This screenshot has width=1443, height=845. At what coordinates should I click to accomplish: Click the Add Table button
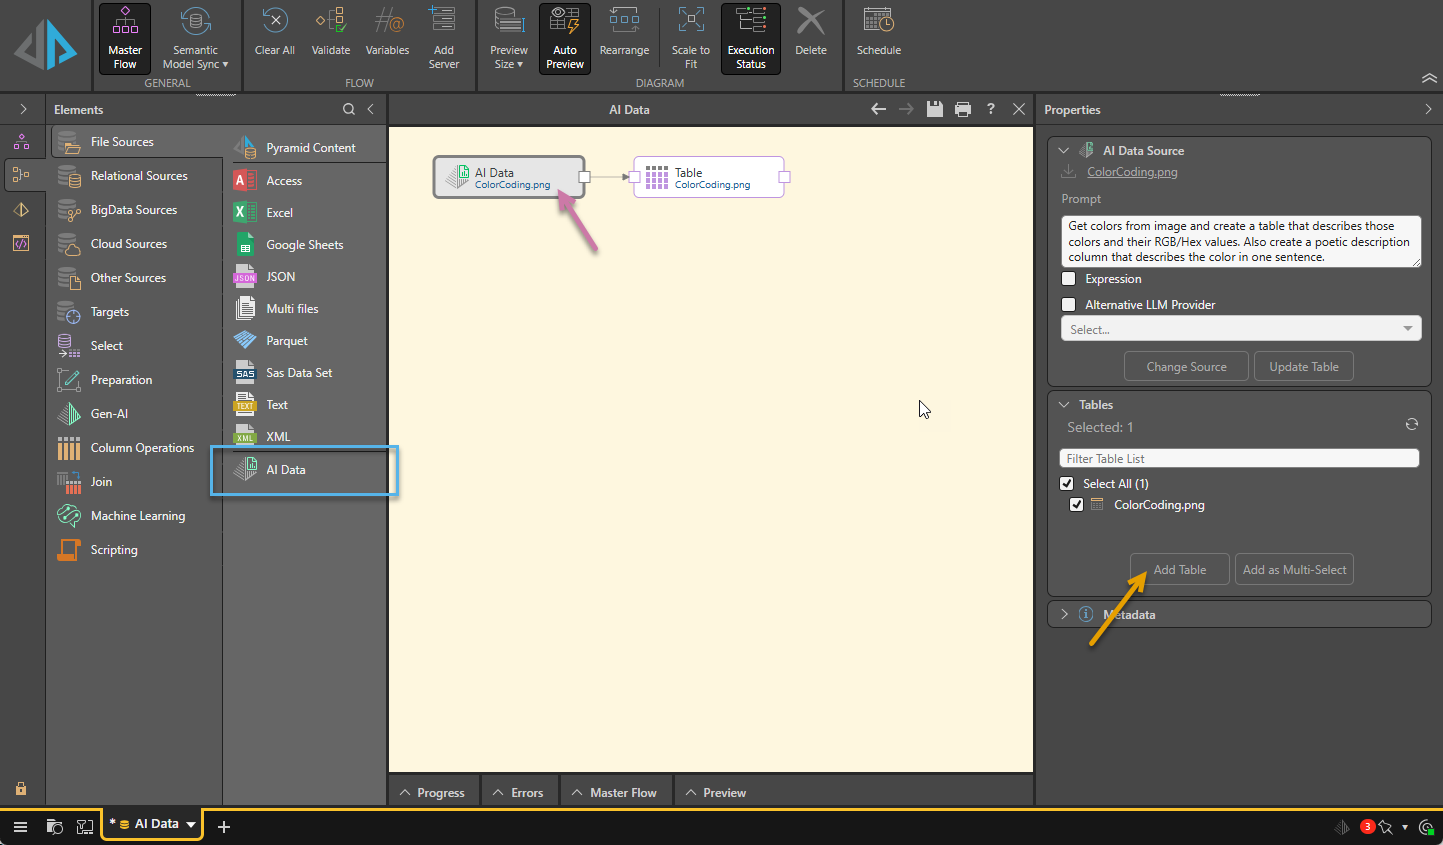coord(1179,570)
